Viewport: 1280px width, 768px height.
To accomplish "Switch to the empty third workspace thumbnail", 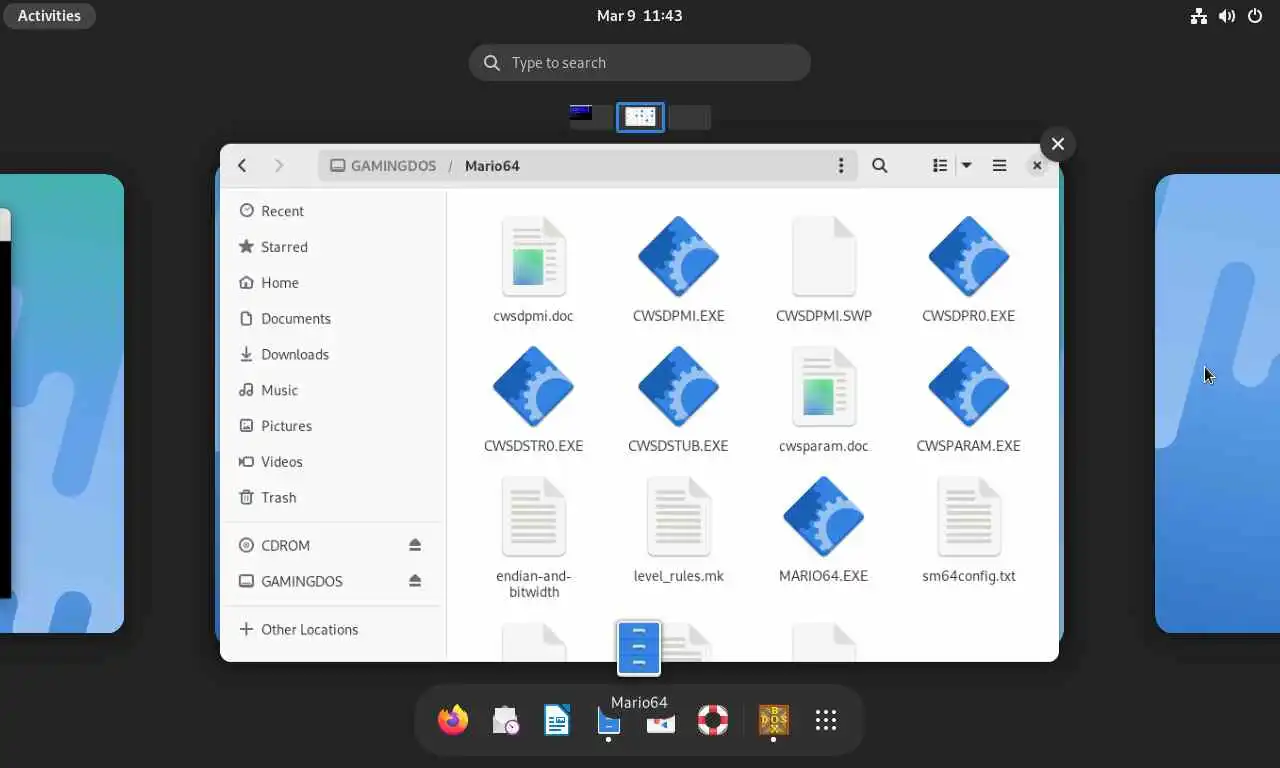I will (x=690, y=117).
